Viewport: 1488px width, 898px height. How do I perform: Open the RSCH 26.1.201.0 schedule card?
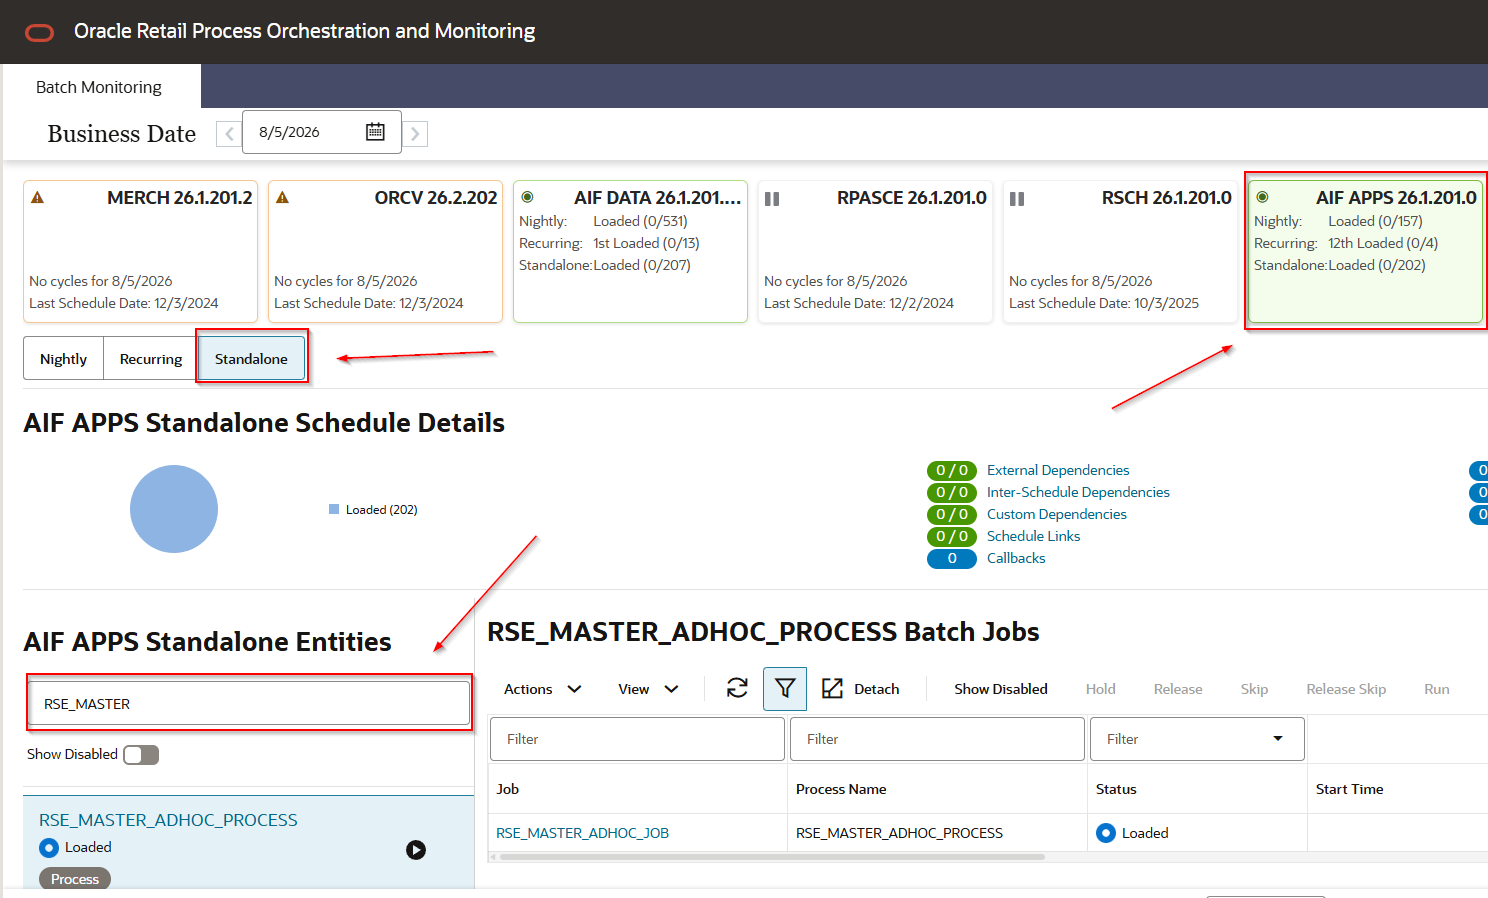(x=1120, y=251)
